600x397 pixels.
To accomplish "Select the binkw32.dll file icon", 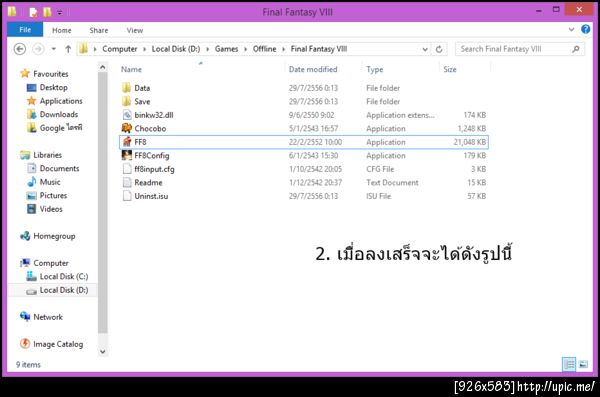I will pos(127,114).
